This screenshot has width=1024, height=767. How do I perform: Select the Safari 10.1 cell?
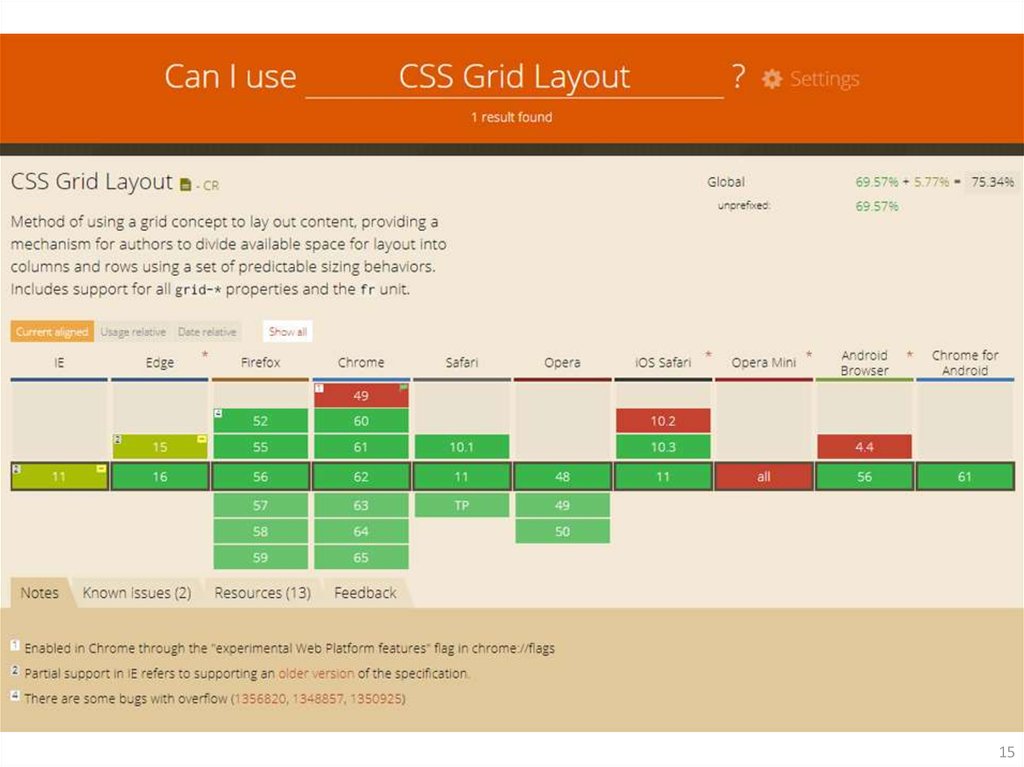pyautogui.click(x=462, y=447)
